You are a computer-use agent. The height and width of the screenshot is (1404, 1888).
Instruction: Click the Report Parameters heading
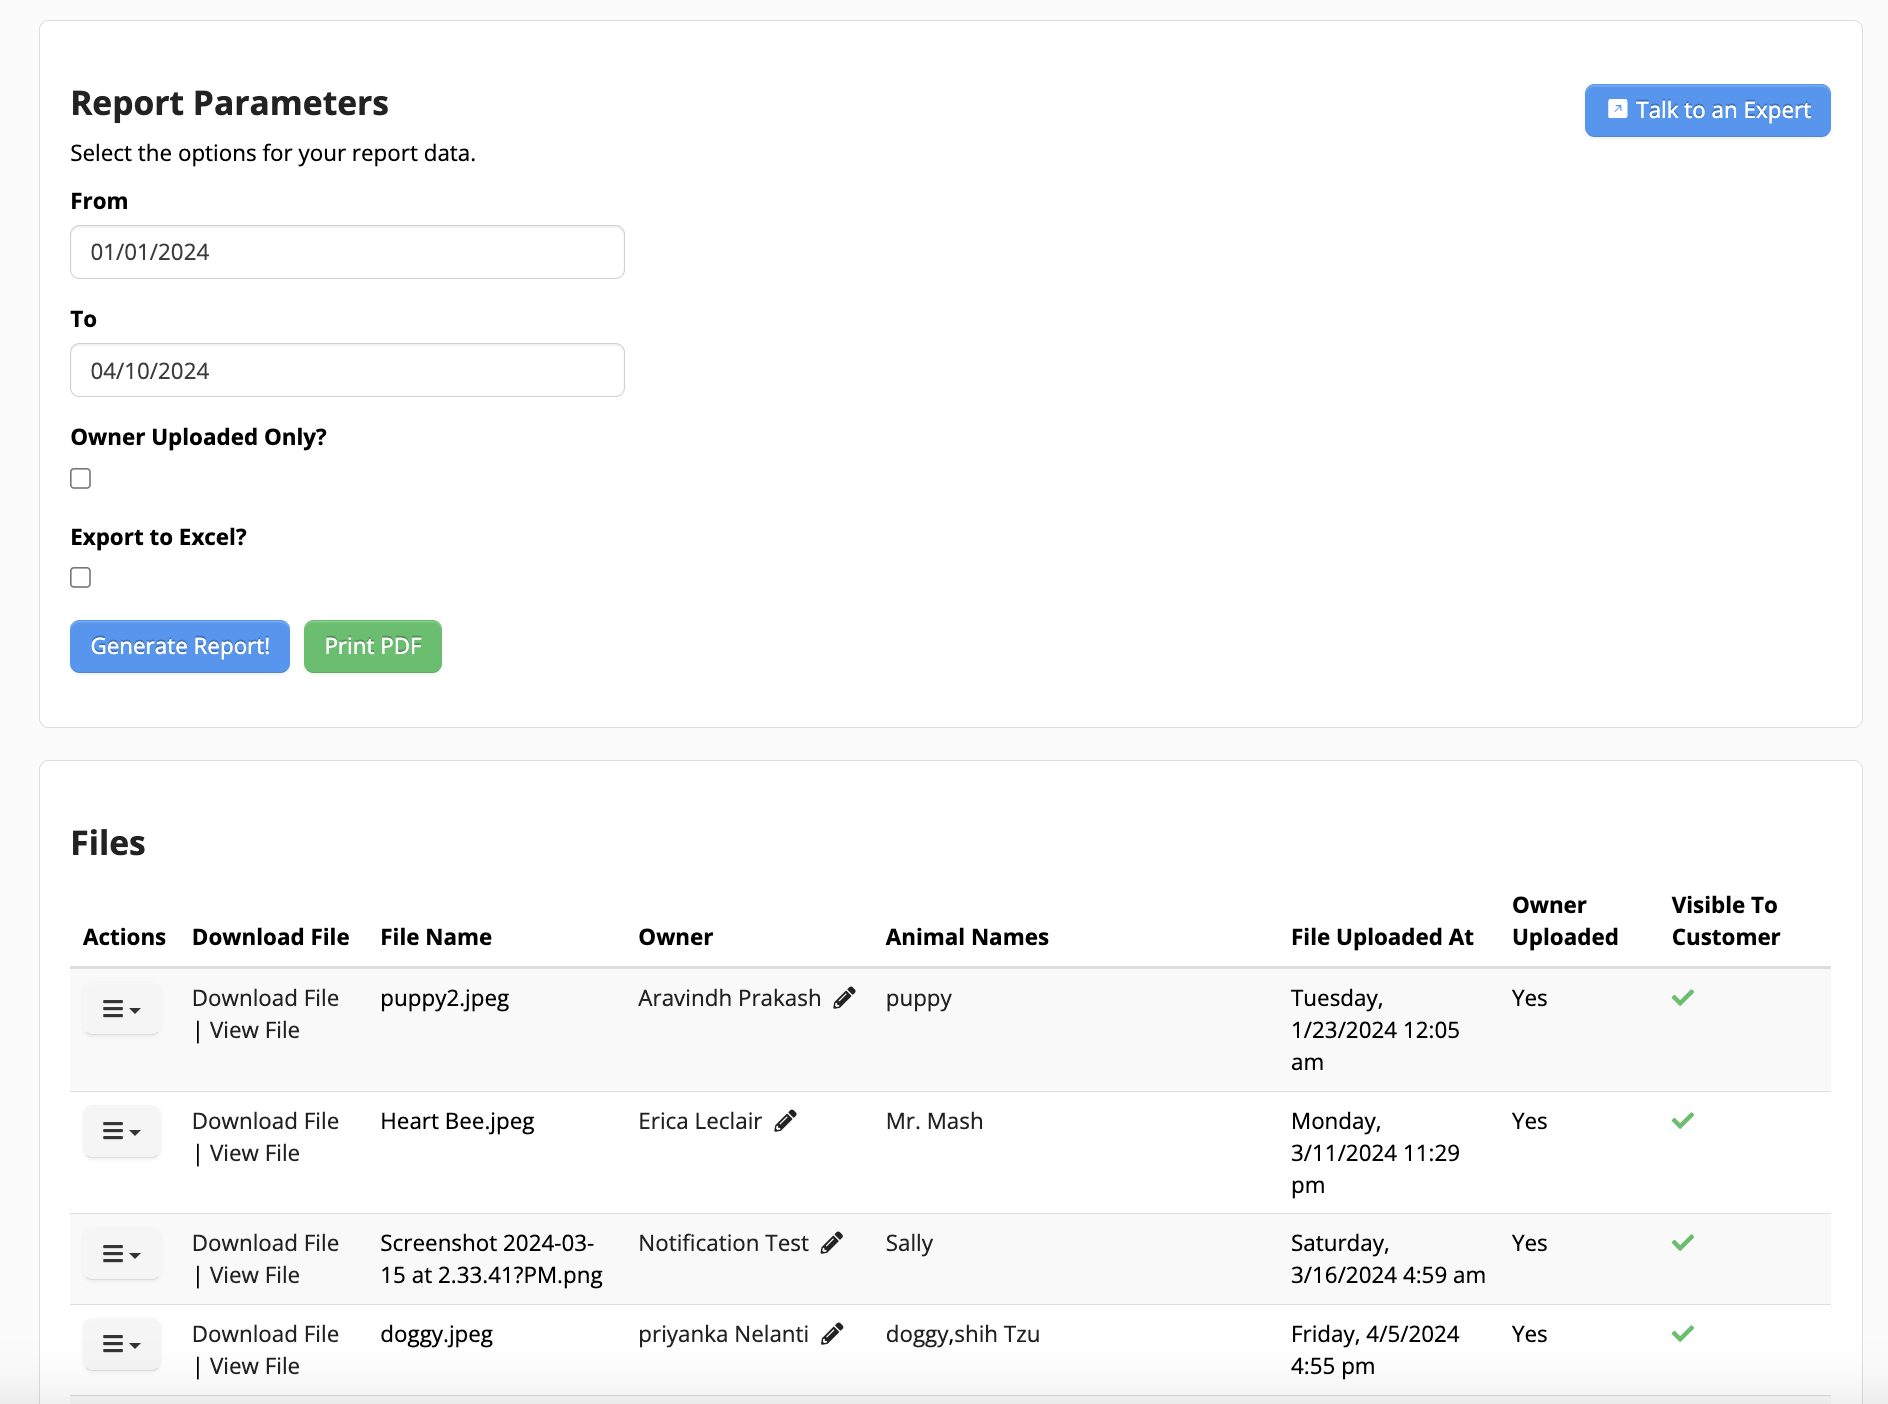[230, 103]
